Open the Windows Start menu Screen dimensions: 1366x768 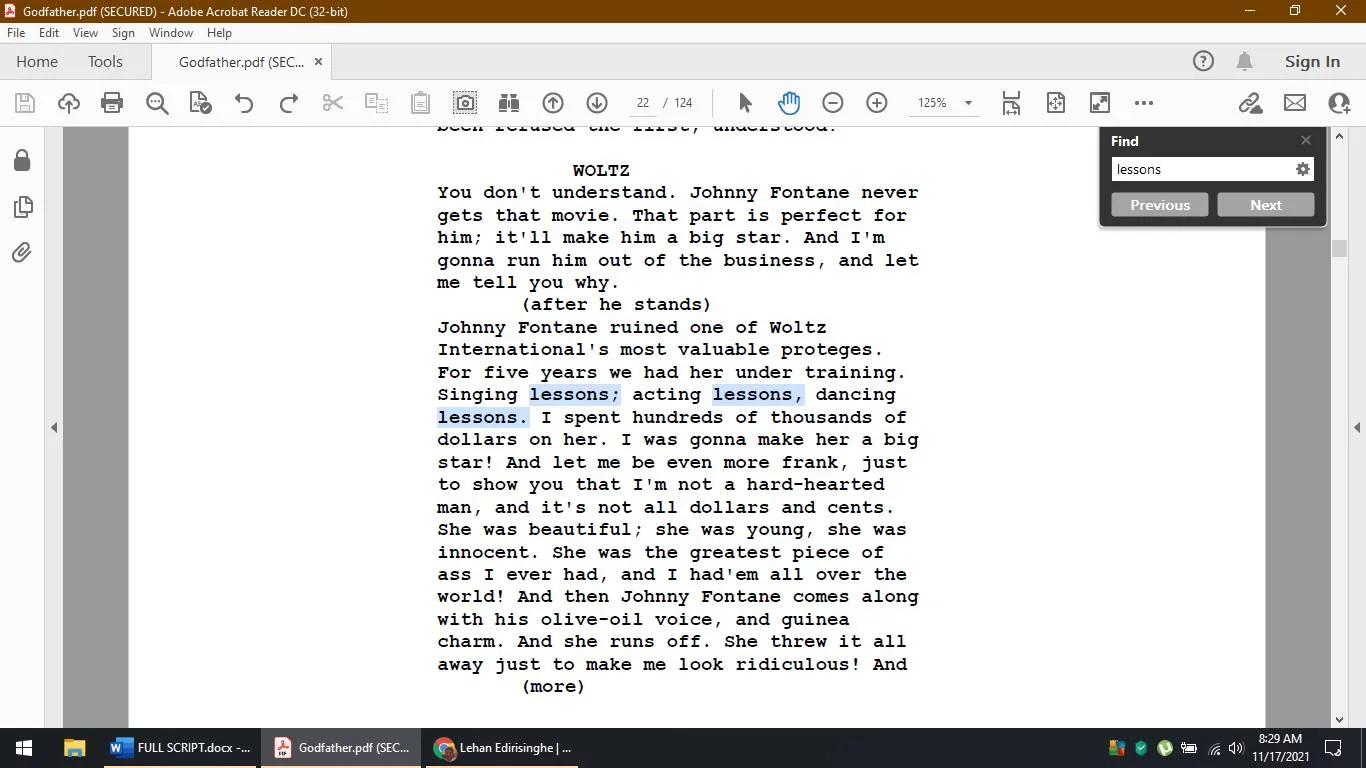point(24,748)
